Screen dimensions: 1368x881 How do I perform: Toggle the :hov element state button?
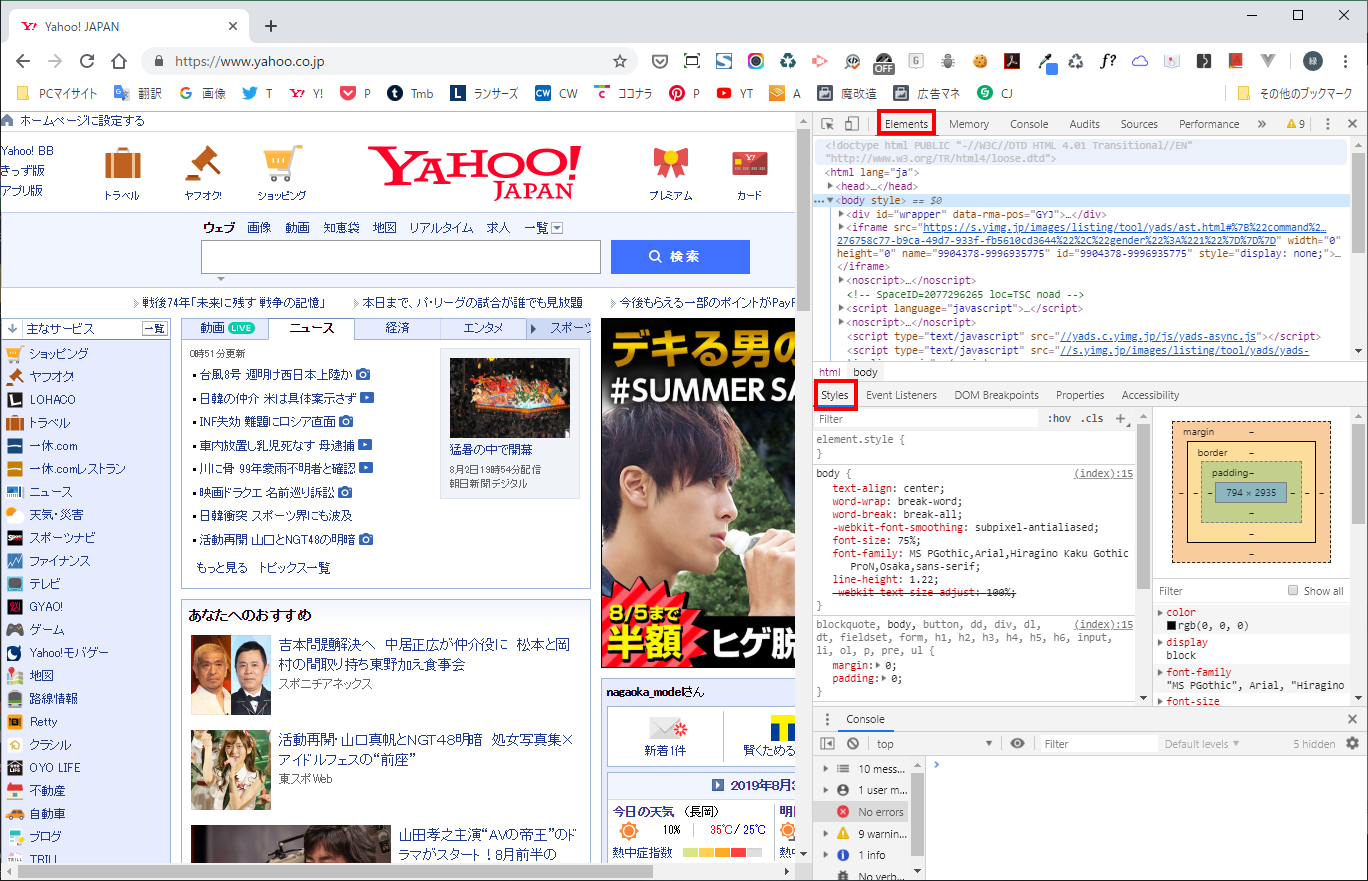click(x=1059, y=419)
